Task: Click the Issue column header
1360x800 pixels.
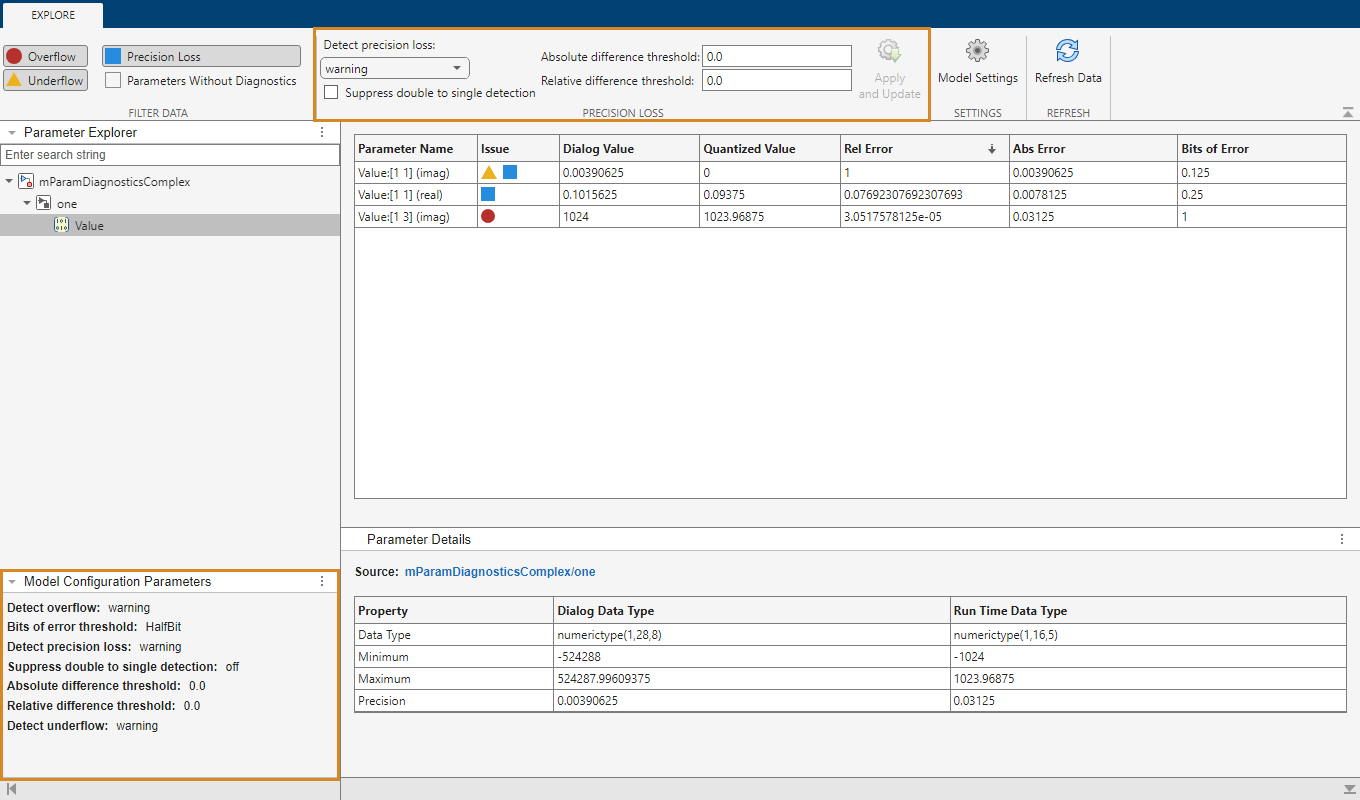Action: (x=518, y=149)
